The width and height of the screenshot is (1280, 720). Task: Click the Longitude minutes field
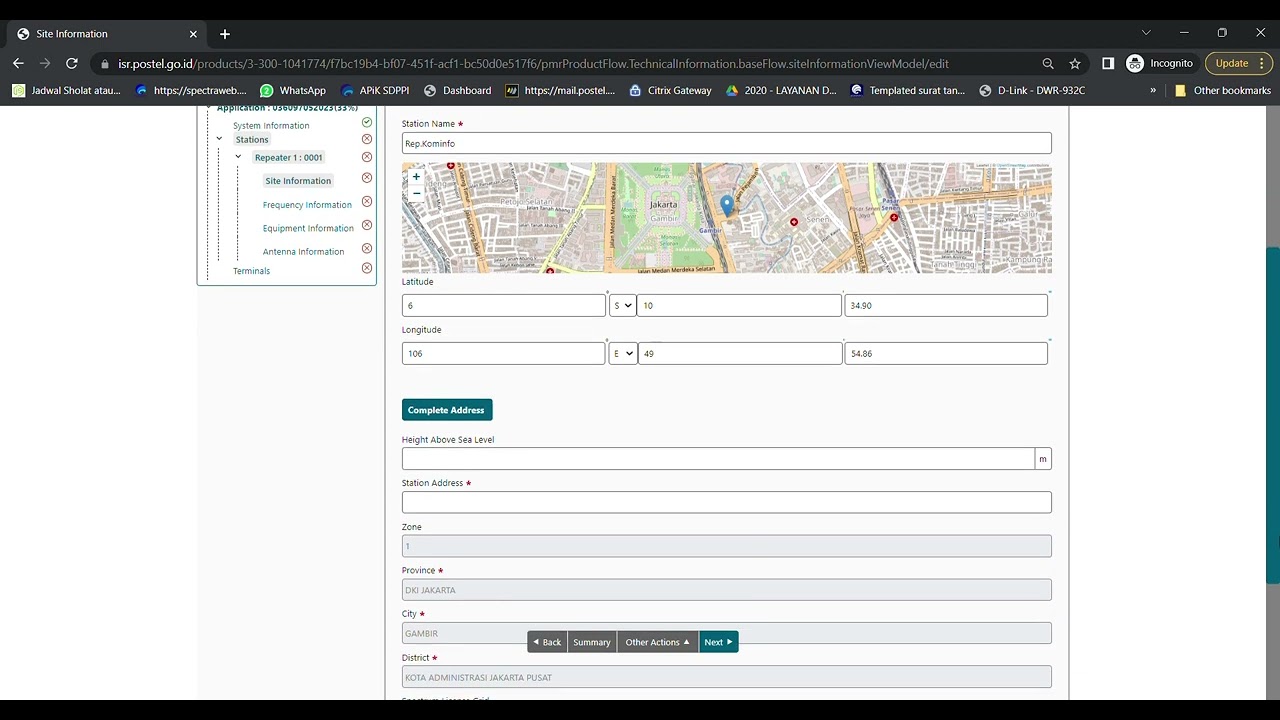739,353
